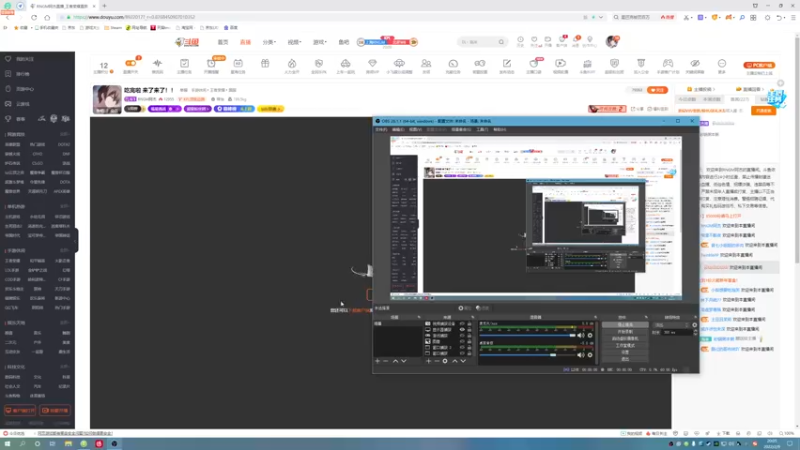Expand the 视频 dropdown in Douyu navigation
The width and height of the screenshot is (800, 450).
tap(294, 42)
